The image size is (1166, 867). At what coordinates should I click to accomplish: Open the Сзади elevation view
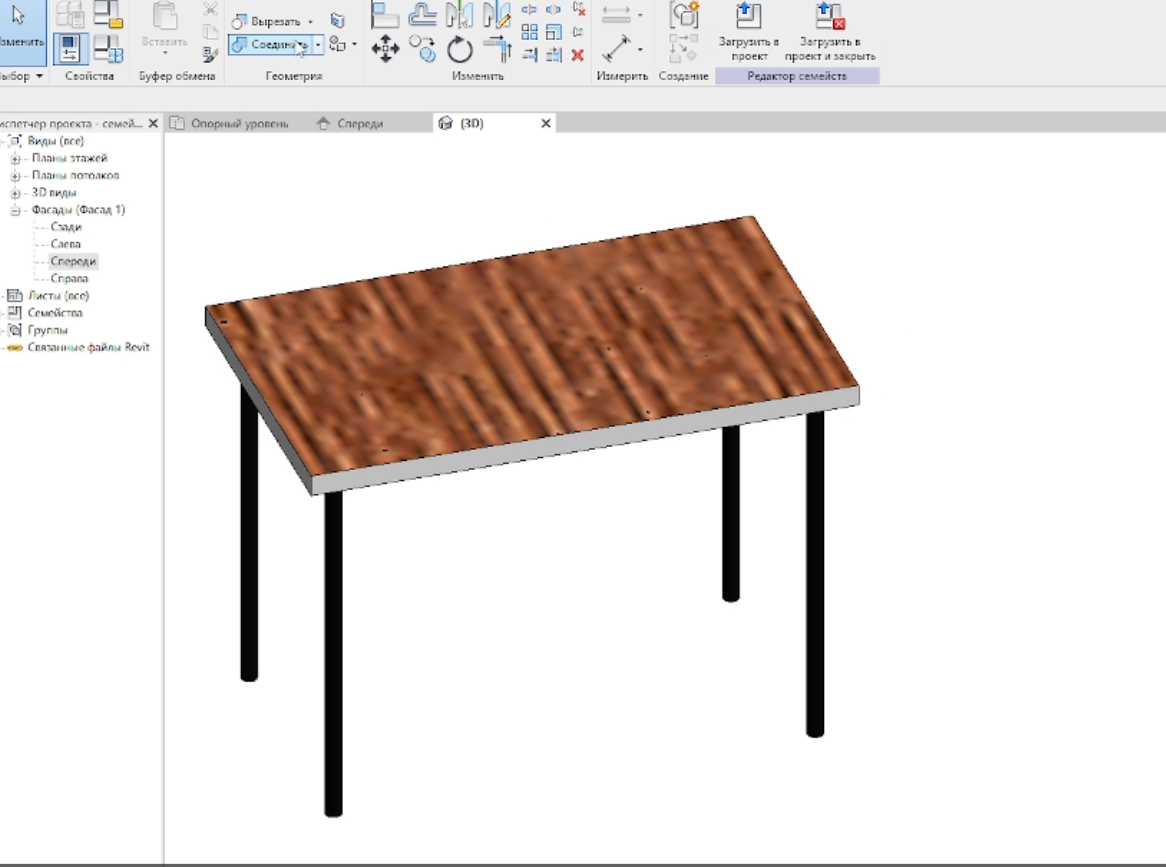pos(66,227)
